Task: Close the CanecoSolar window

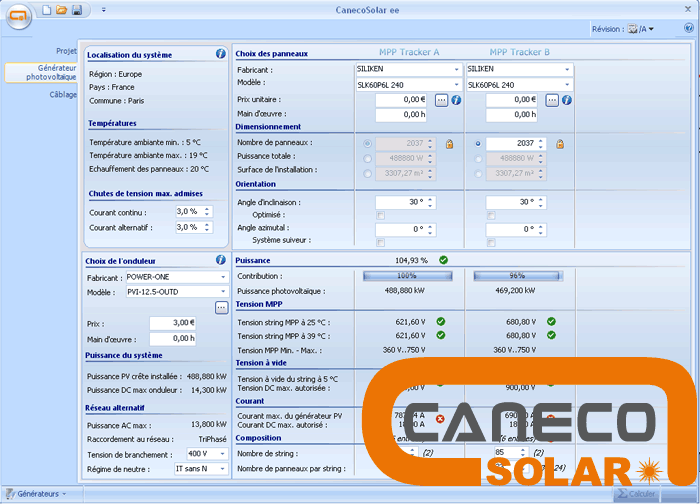Action: tap(688, 9)
